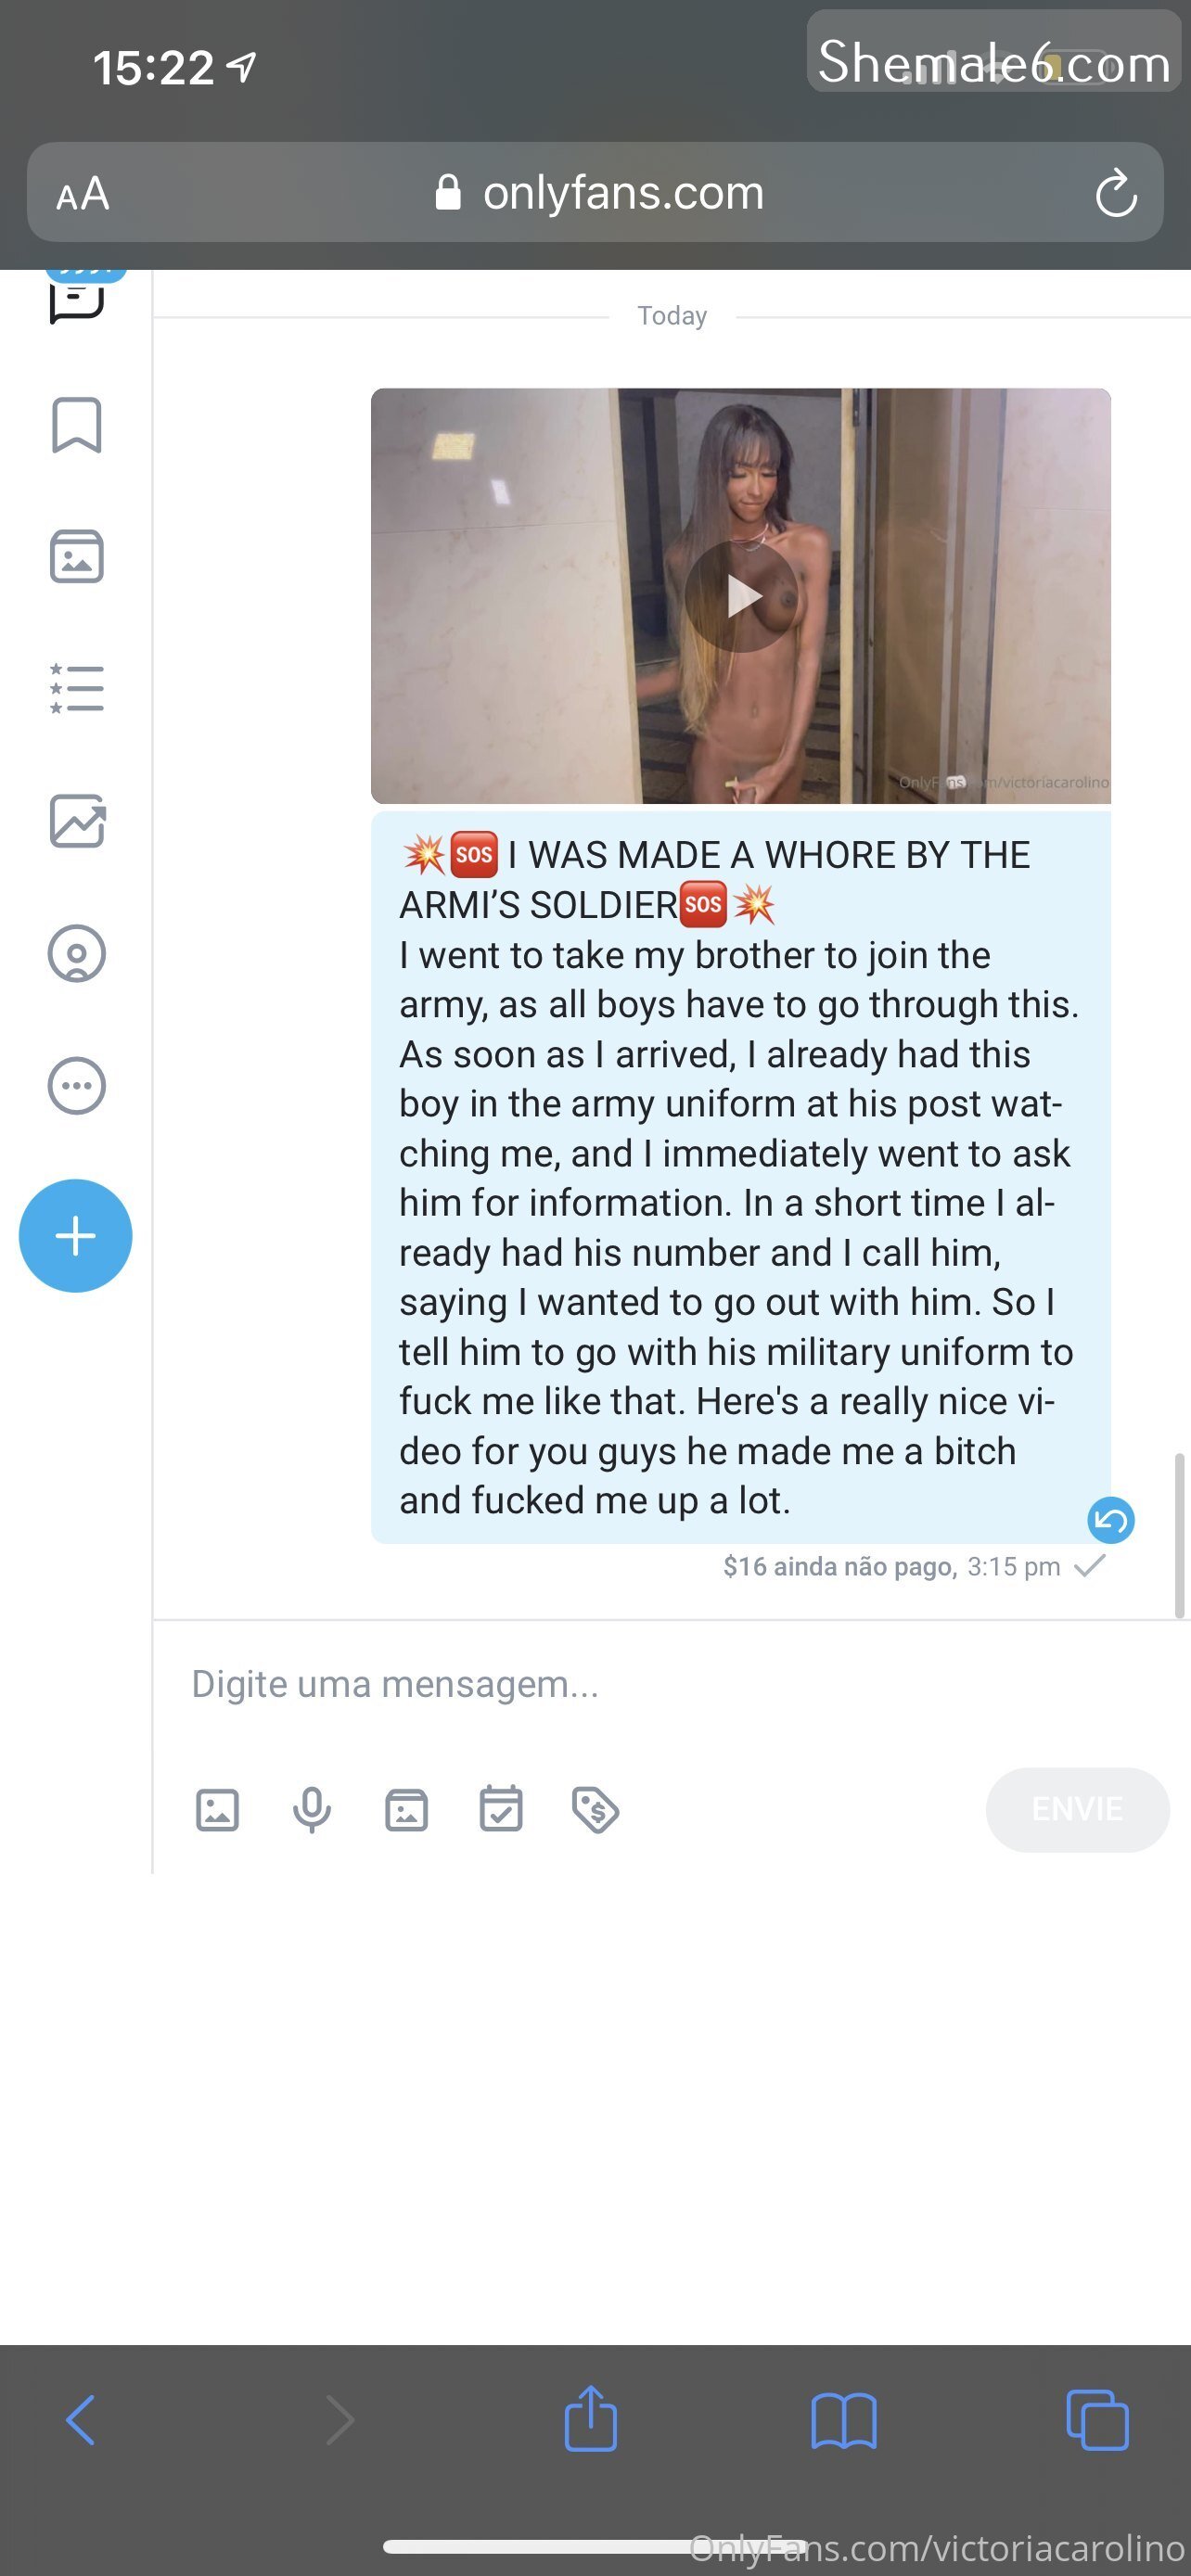Click the unsend message arrow icon
The image size is (1191, 2576).
click(1110, 1521)
